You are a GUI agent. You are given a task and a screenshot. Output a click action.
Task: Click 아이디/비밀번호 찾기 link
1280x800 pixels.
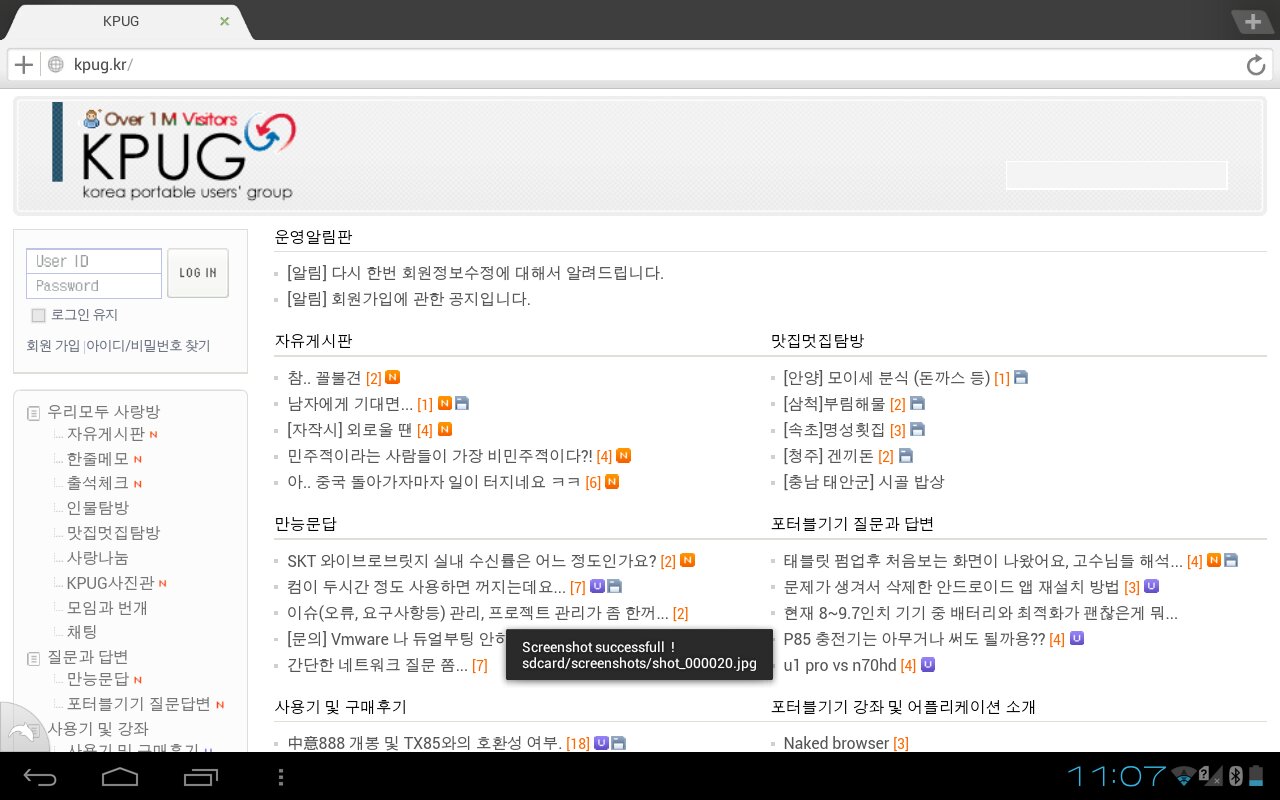(x=148, y=345)
